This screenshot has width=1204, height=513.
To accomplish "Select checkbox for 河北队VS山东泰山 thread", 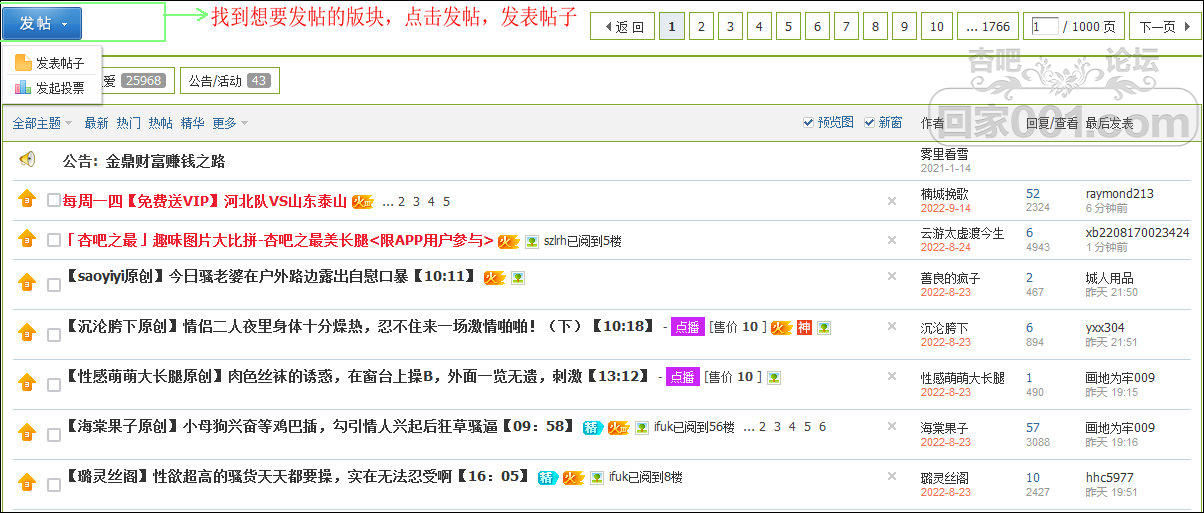I will pos(54,200).
